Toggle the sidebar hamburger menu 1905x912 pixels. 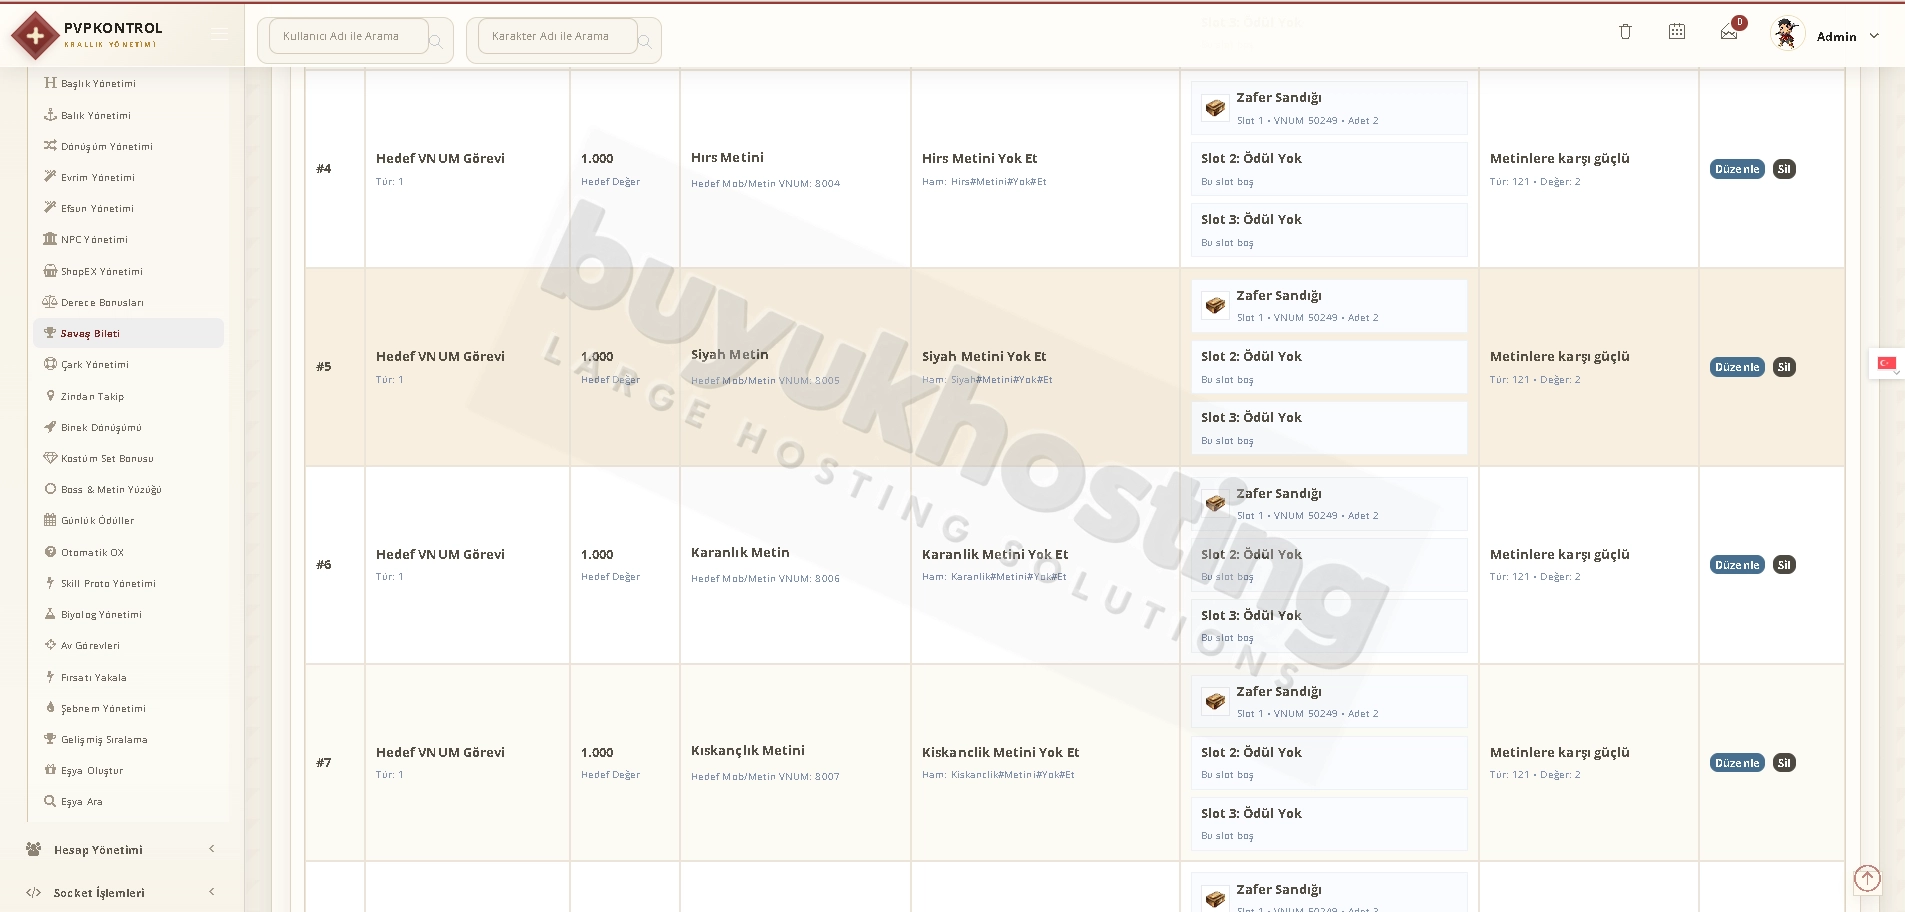point(219,35)
